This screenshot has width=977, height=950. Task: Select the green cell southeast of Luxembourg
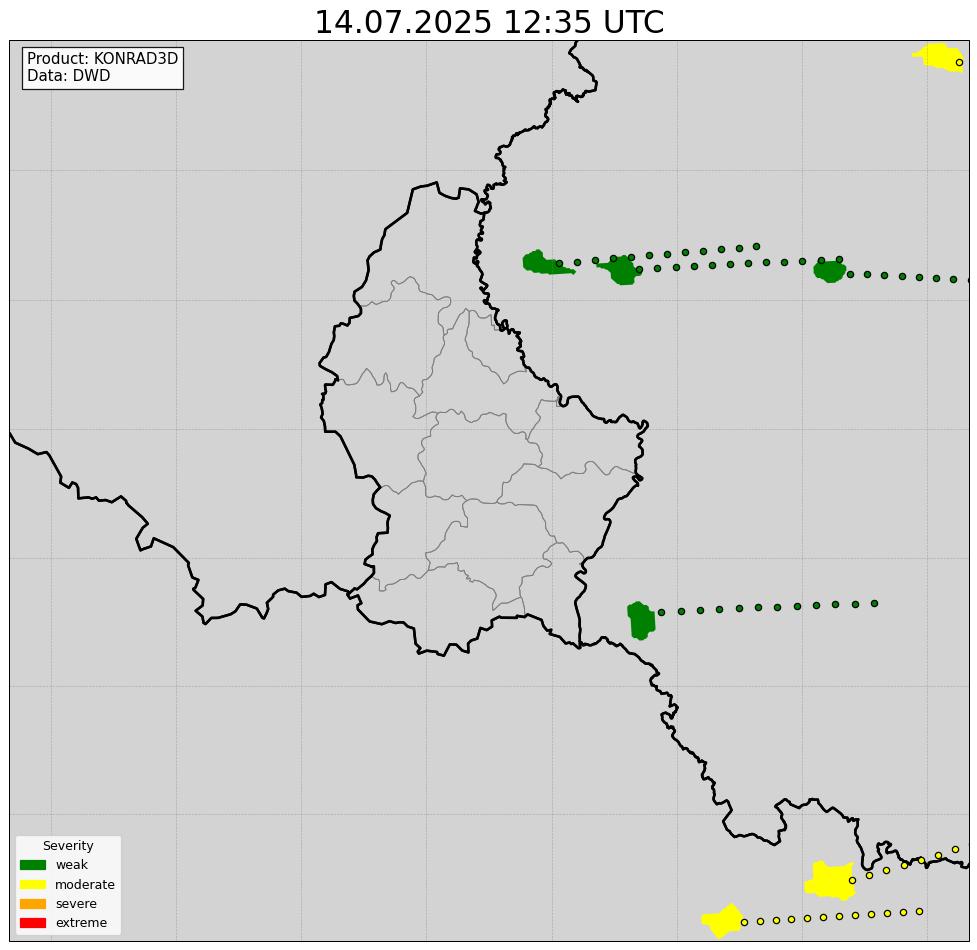click(x=641, y=620)
